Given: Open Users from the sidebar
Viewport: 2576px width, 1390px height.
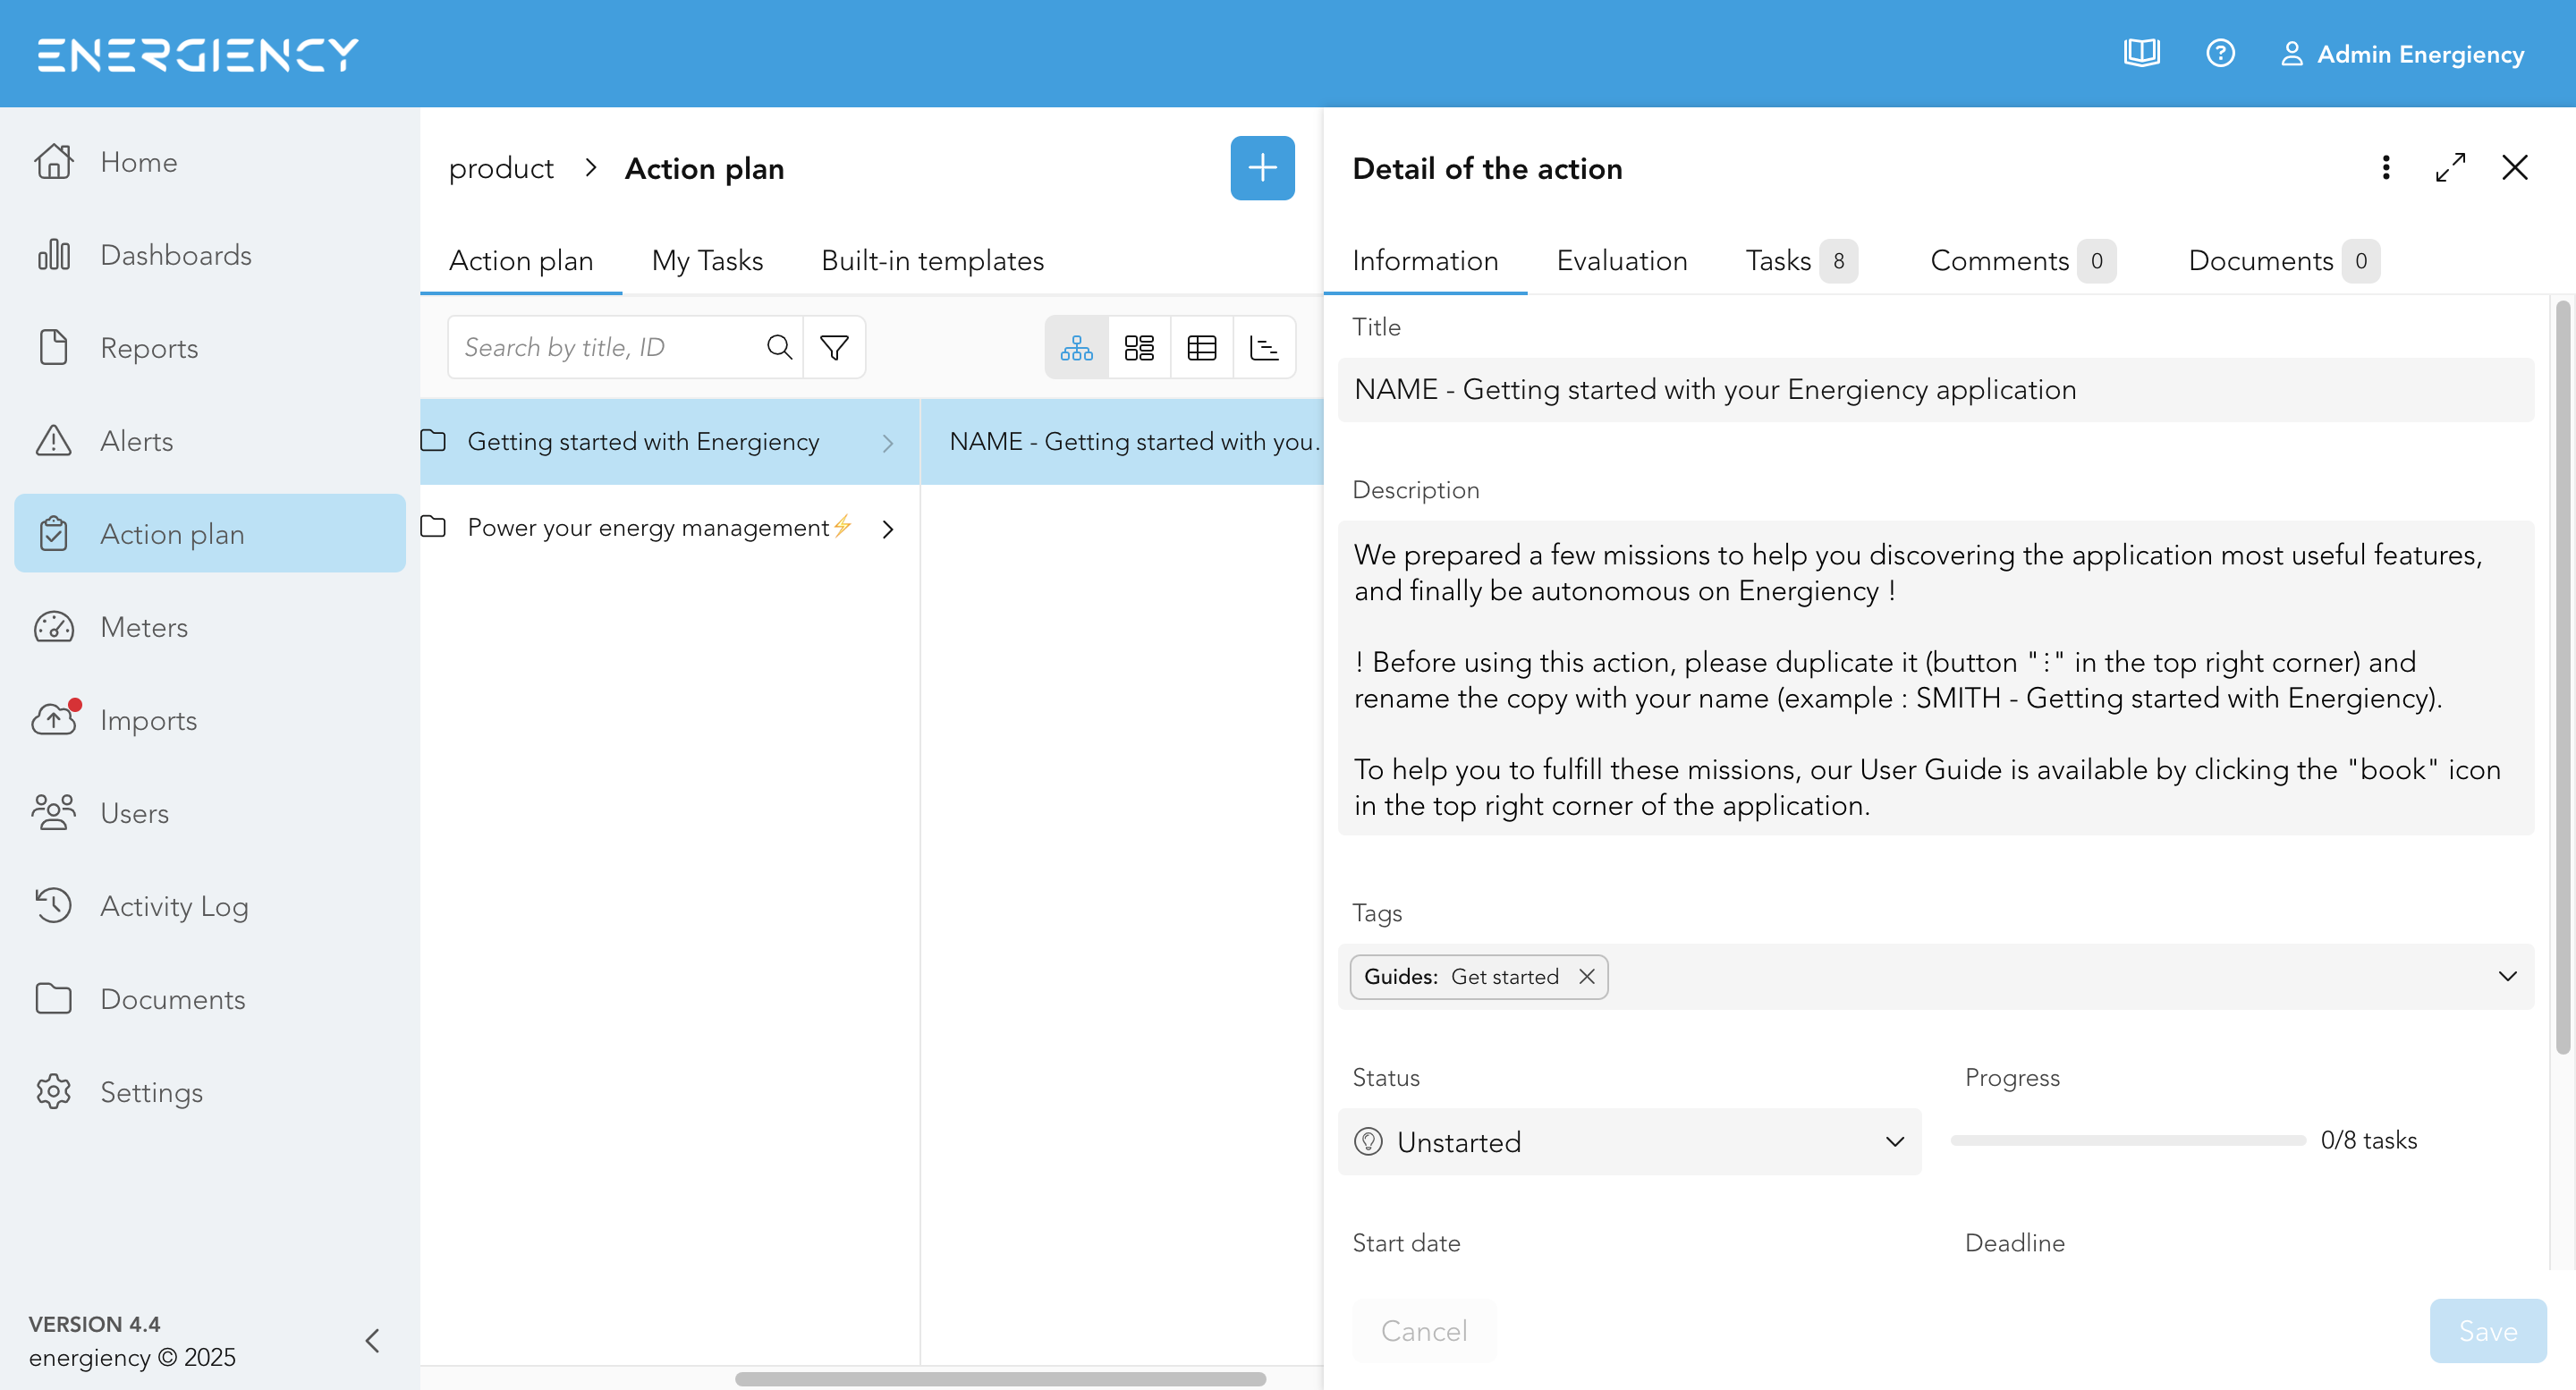Looking at the screenshot, I should [210, 813].
